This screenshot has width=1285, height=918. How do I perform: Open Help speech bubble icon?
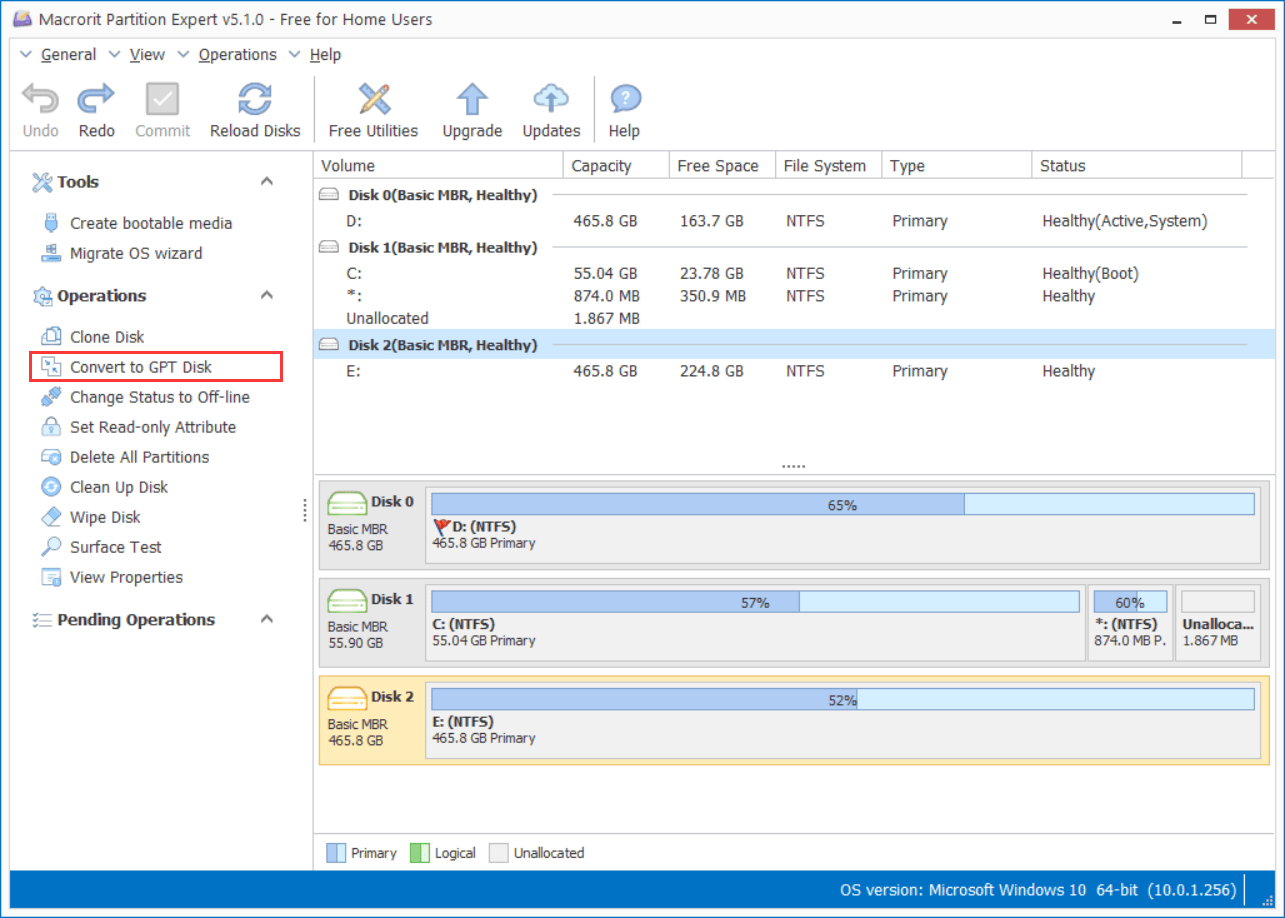point(624,99)
